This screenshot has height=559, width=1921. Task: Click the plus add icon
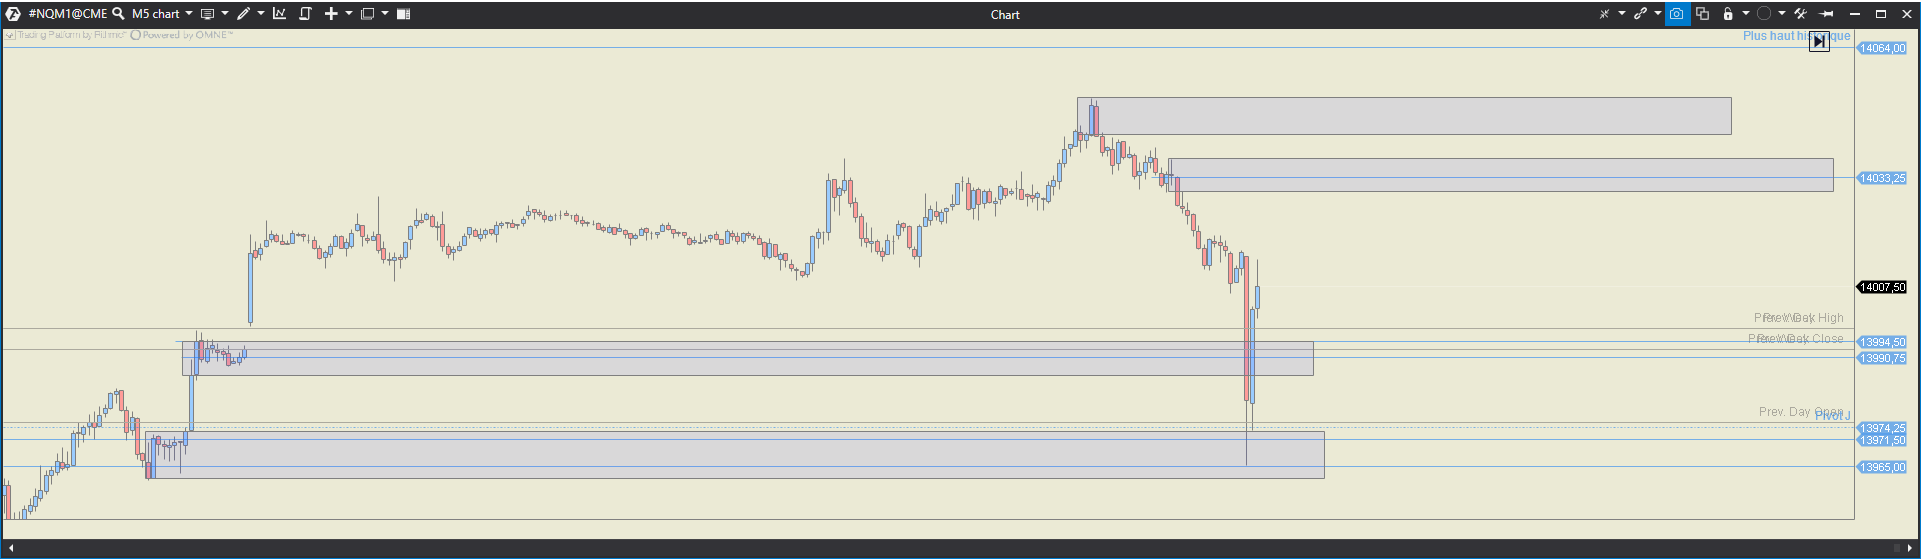coord(331,14)
